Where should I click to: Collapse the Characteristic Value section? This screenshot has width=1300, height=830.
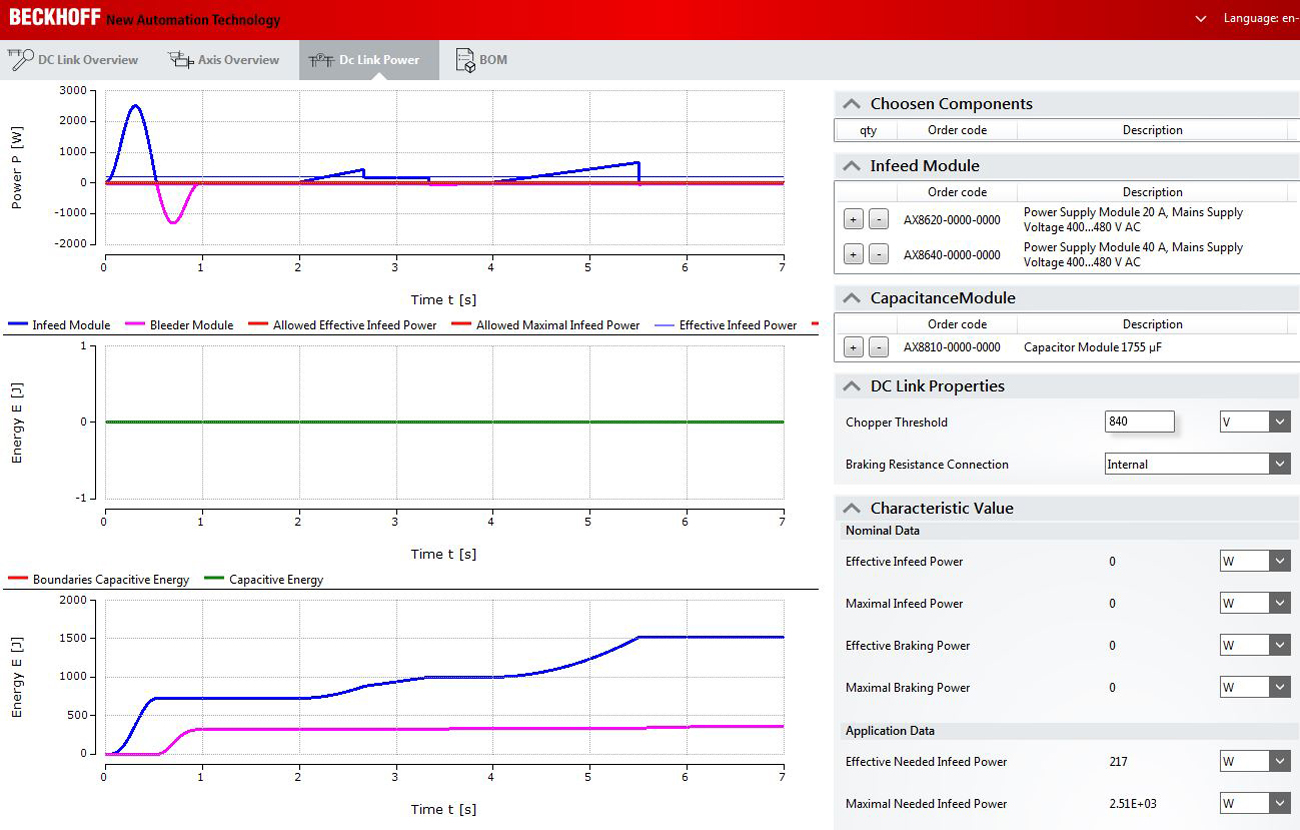(x=851, y=508)
